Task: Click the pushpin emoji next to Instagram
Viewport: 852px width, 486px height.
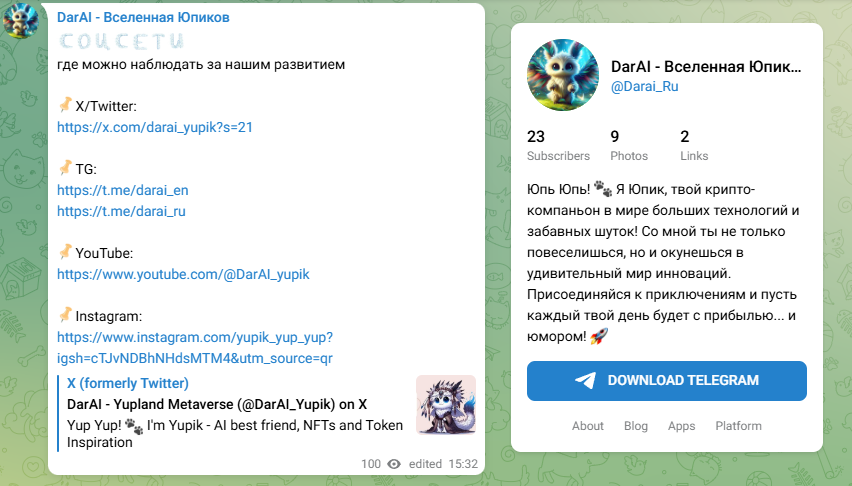Action: (x=65, y=315)
